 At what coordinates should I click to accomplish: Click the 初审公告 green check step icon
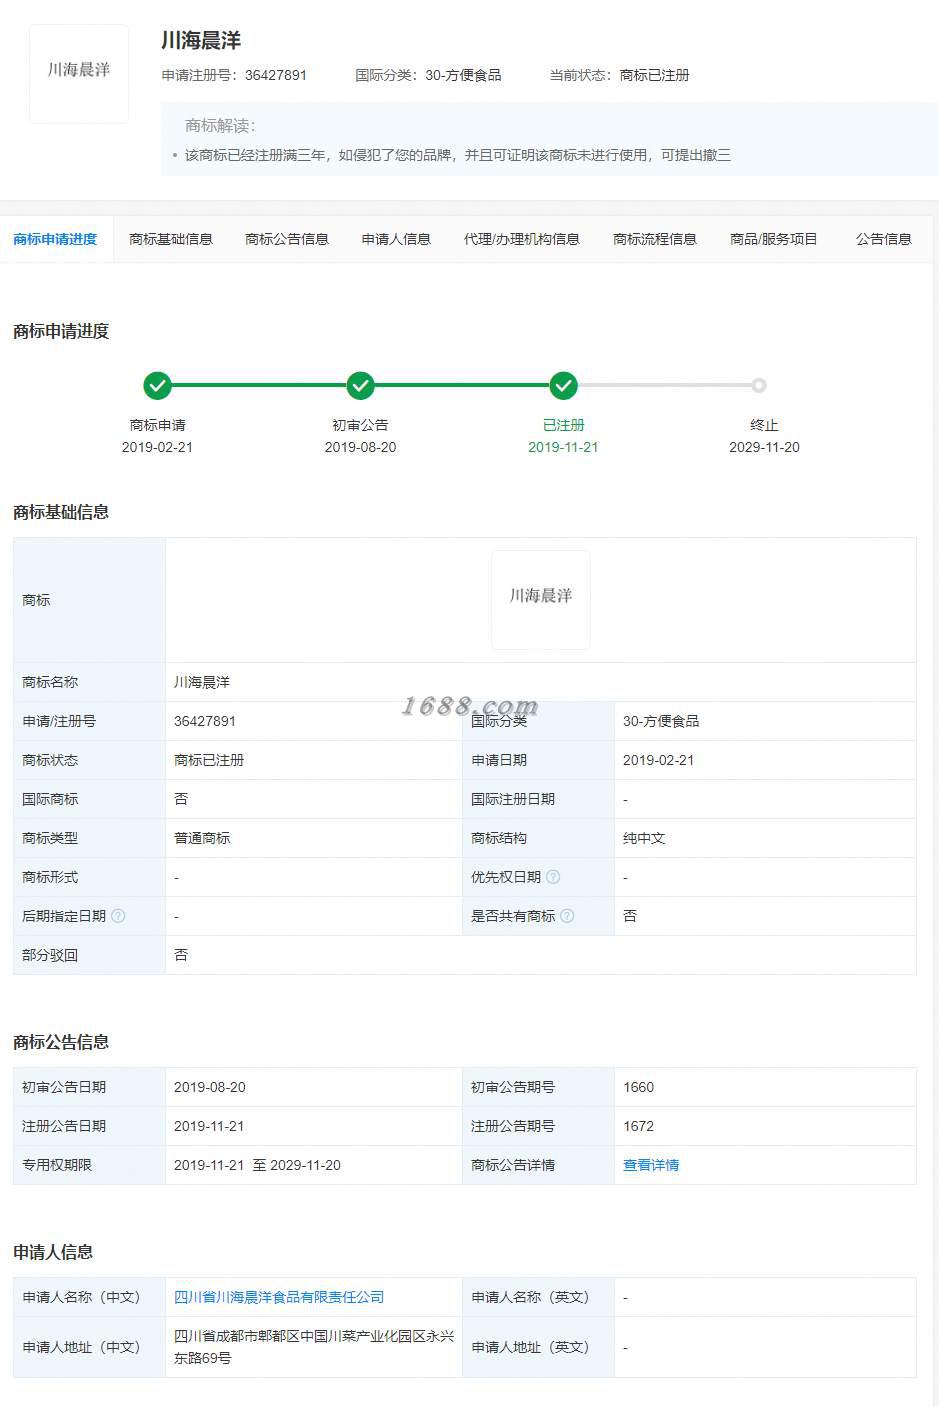[x=360, y=385]
